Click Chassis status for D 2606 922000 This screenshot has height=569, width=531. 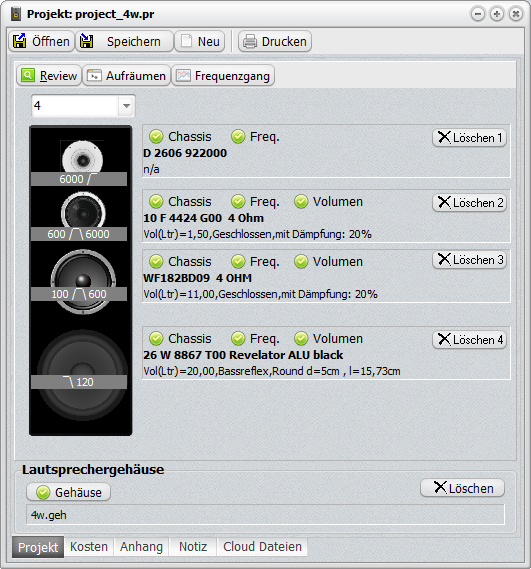coord(180,137)
